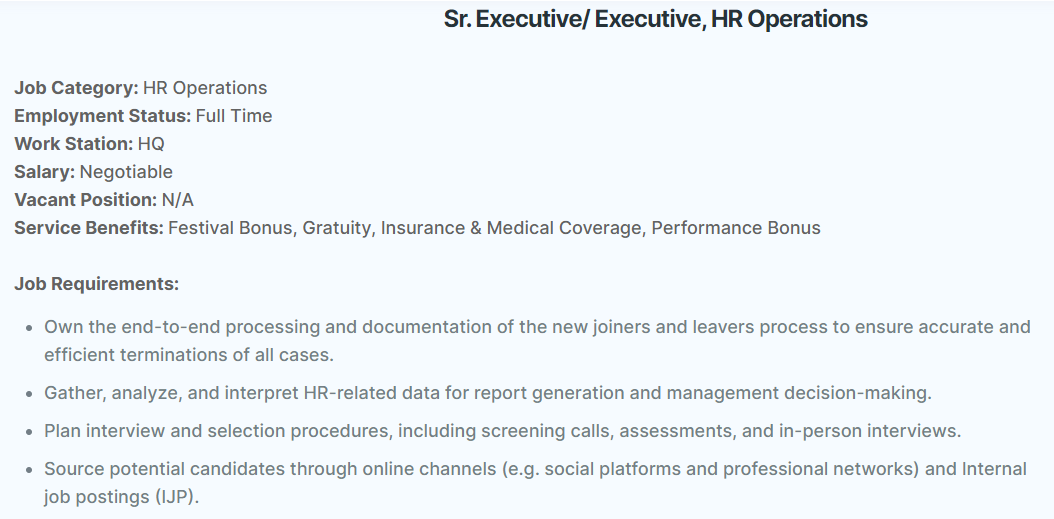Viewport: 1054px width, 519px height.
Task: Click the Salary label
Action: [45, 172]
